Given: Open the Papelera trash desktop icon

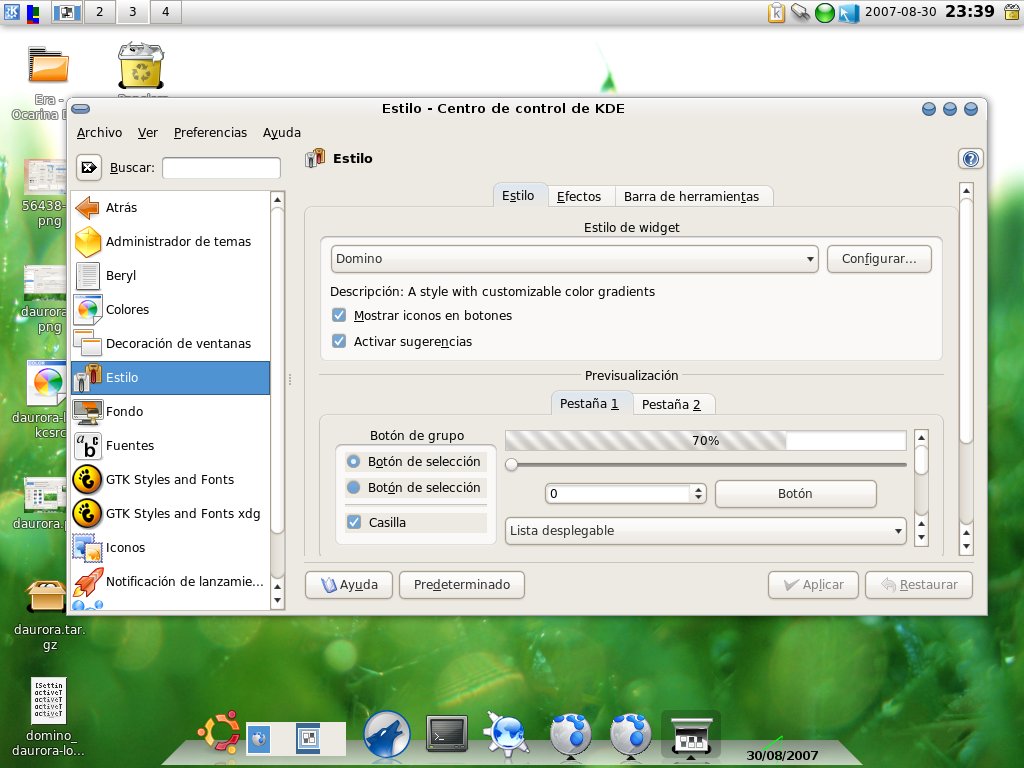Looking at the screenshot, I should 141,65.
